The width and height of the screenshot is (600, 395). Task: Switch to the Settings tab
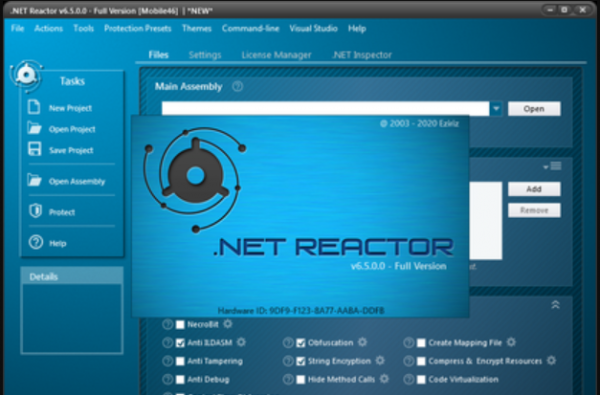click(x=205, y=55)
